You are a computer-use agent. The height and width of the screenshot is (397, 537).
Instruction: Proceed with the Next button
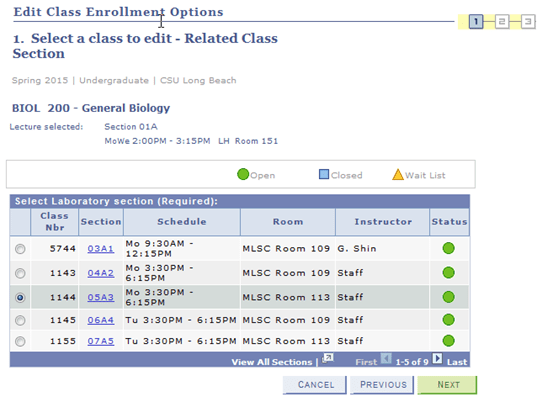pyautogui.click(x=447, y=385)
